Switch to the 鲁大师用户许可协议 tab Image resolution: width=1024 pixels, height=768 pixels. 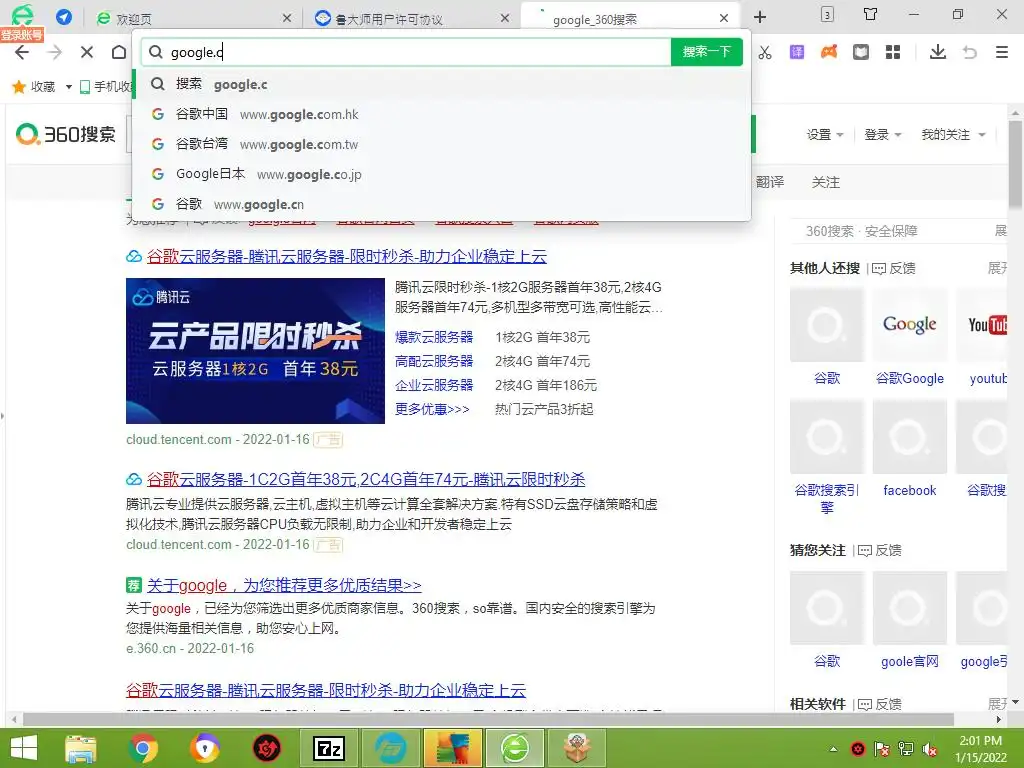click(411, 19)
